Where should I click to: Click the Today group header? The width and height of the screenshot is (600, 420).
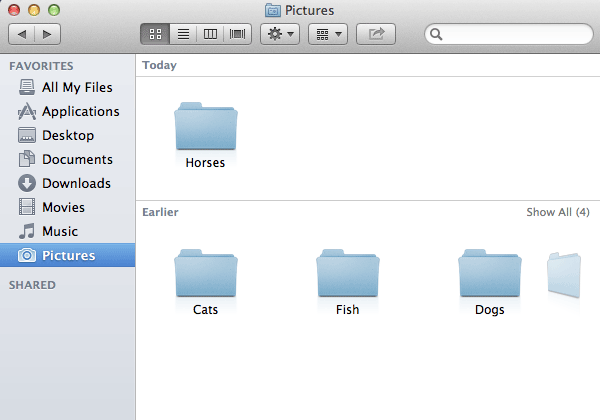159,65
